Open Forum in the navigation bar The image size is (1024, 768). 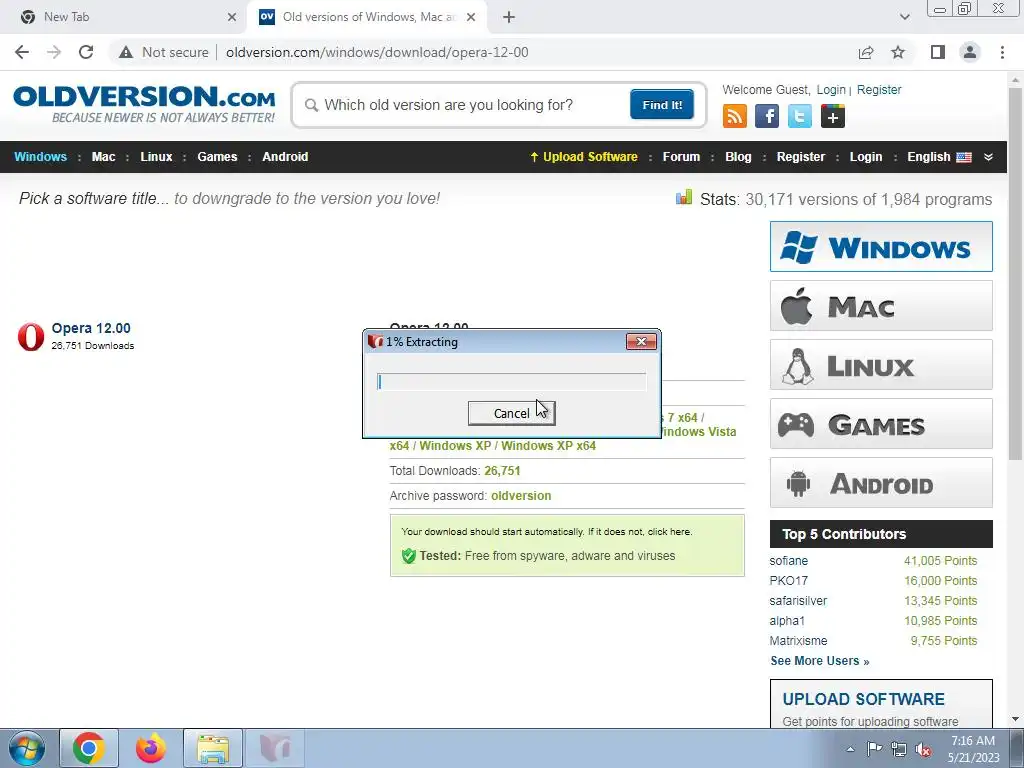tap(681, 157)
